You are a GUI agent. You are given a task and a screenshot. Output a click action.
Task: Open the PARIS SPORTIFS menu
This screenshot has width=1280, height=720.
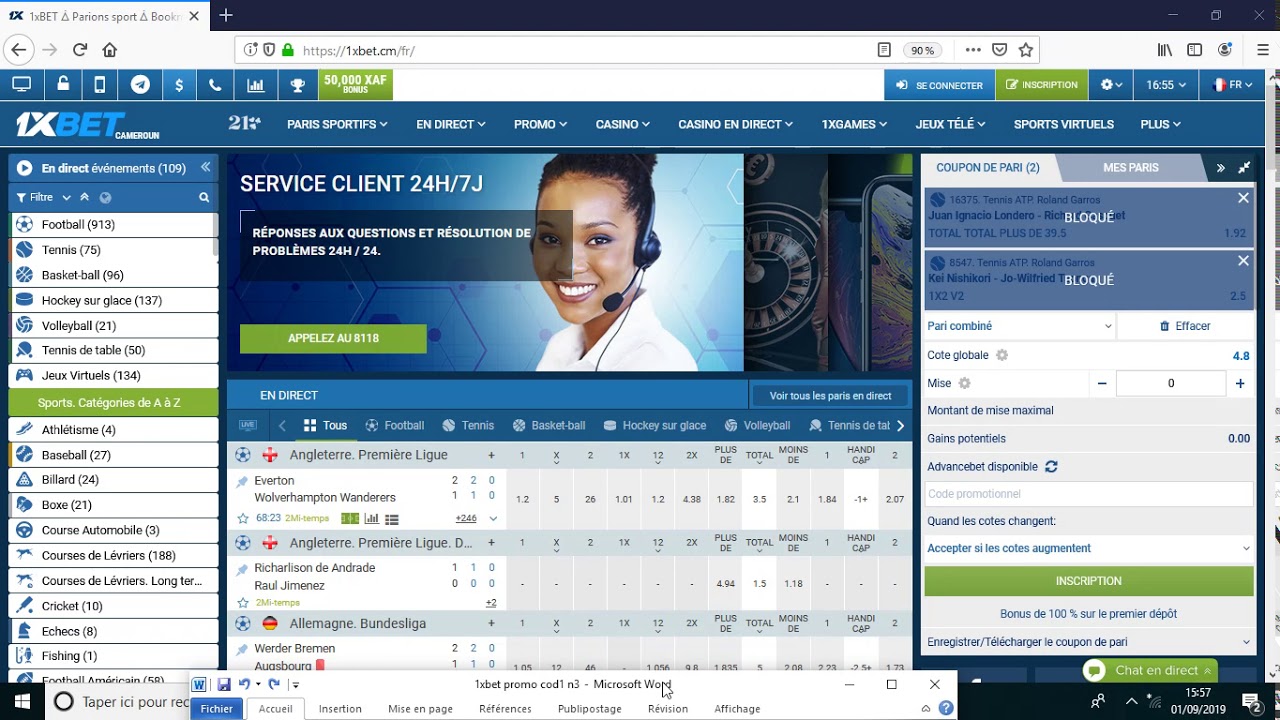click(x=337, y=125)
